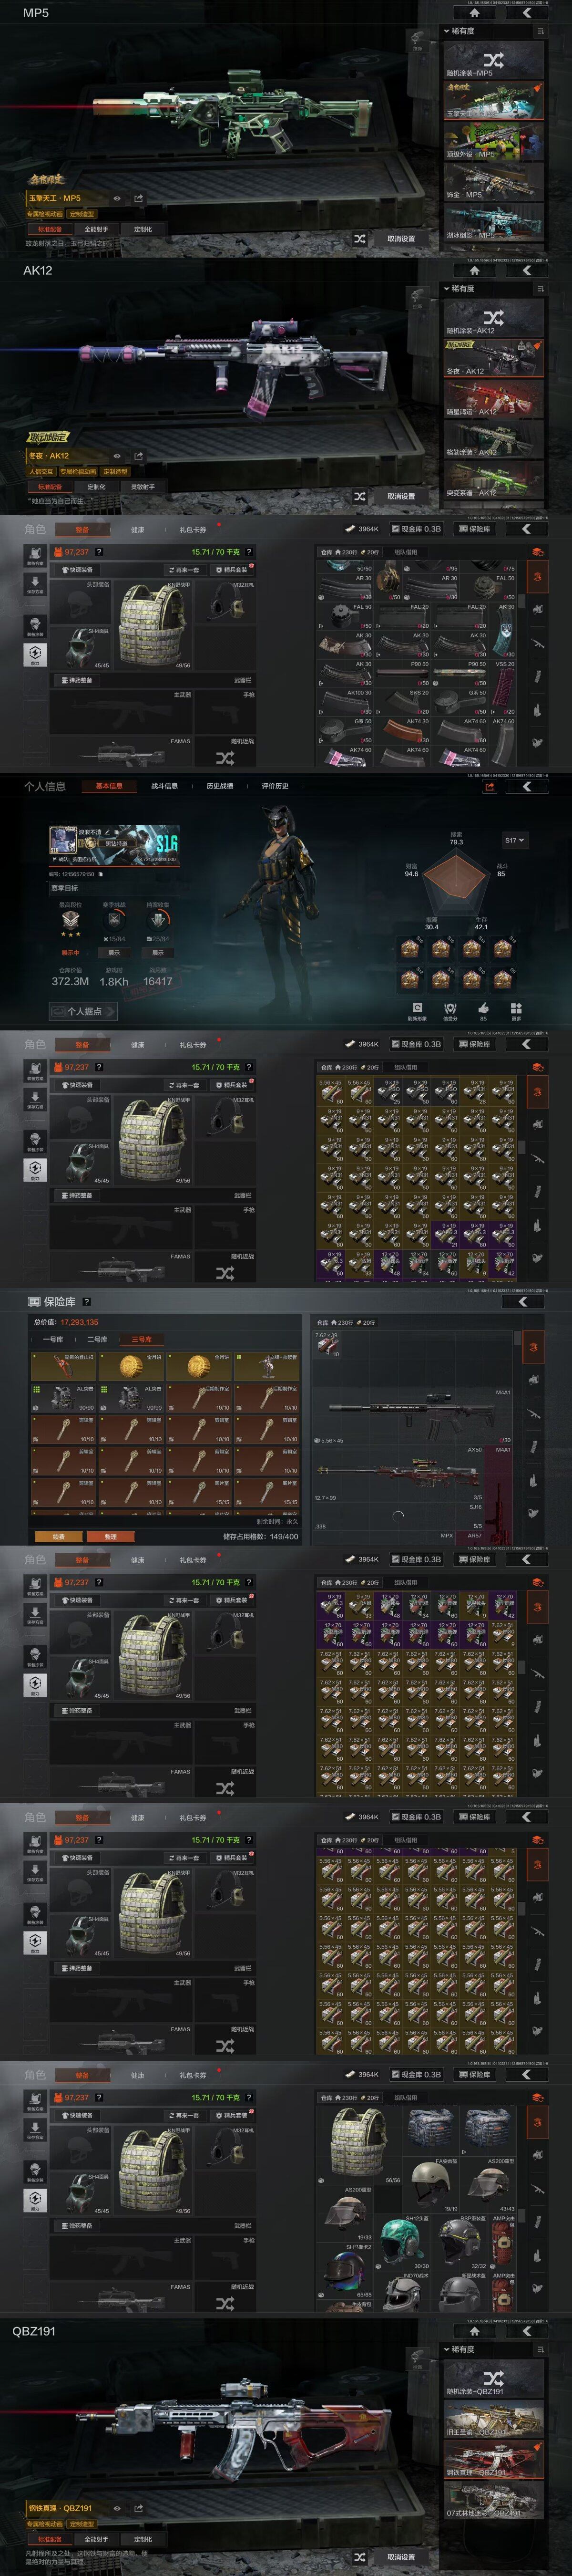The image size is (572, 2576).
Task: Toggle eye visibility for 玉擎天工·MP5
Action: coord(117,199)
